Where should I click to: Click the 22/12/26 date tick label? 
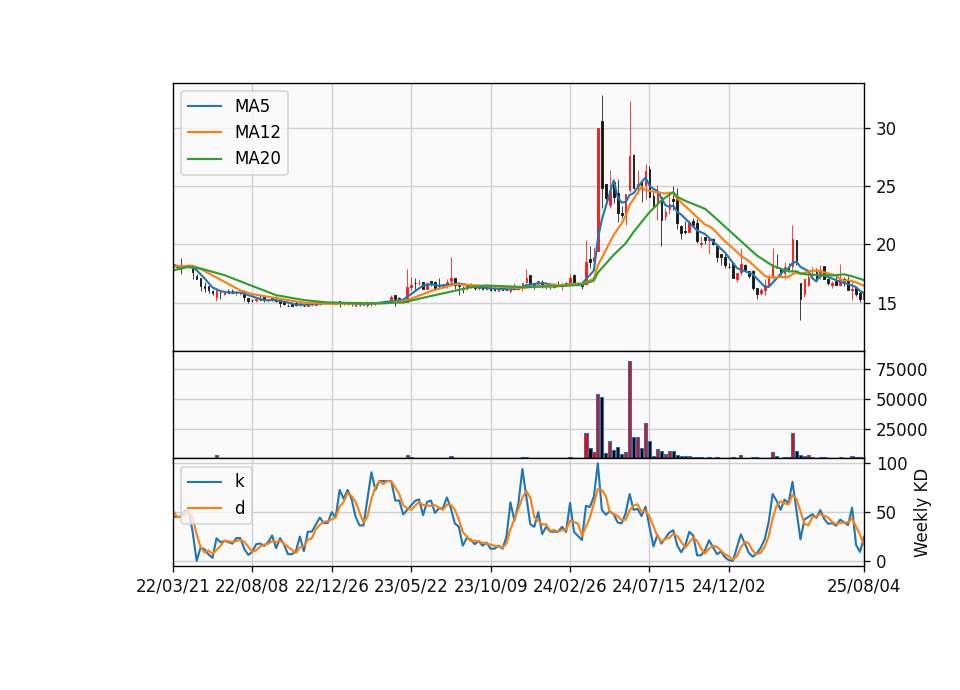332,587
